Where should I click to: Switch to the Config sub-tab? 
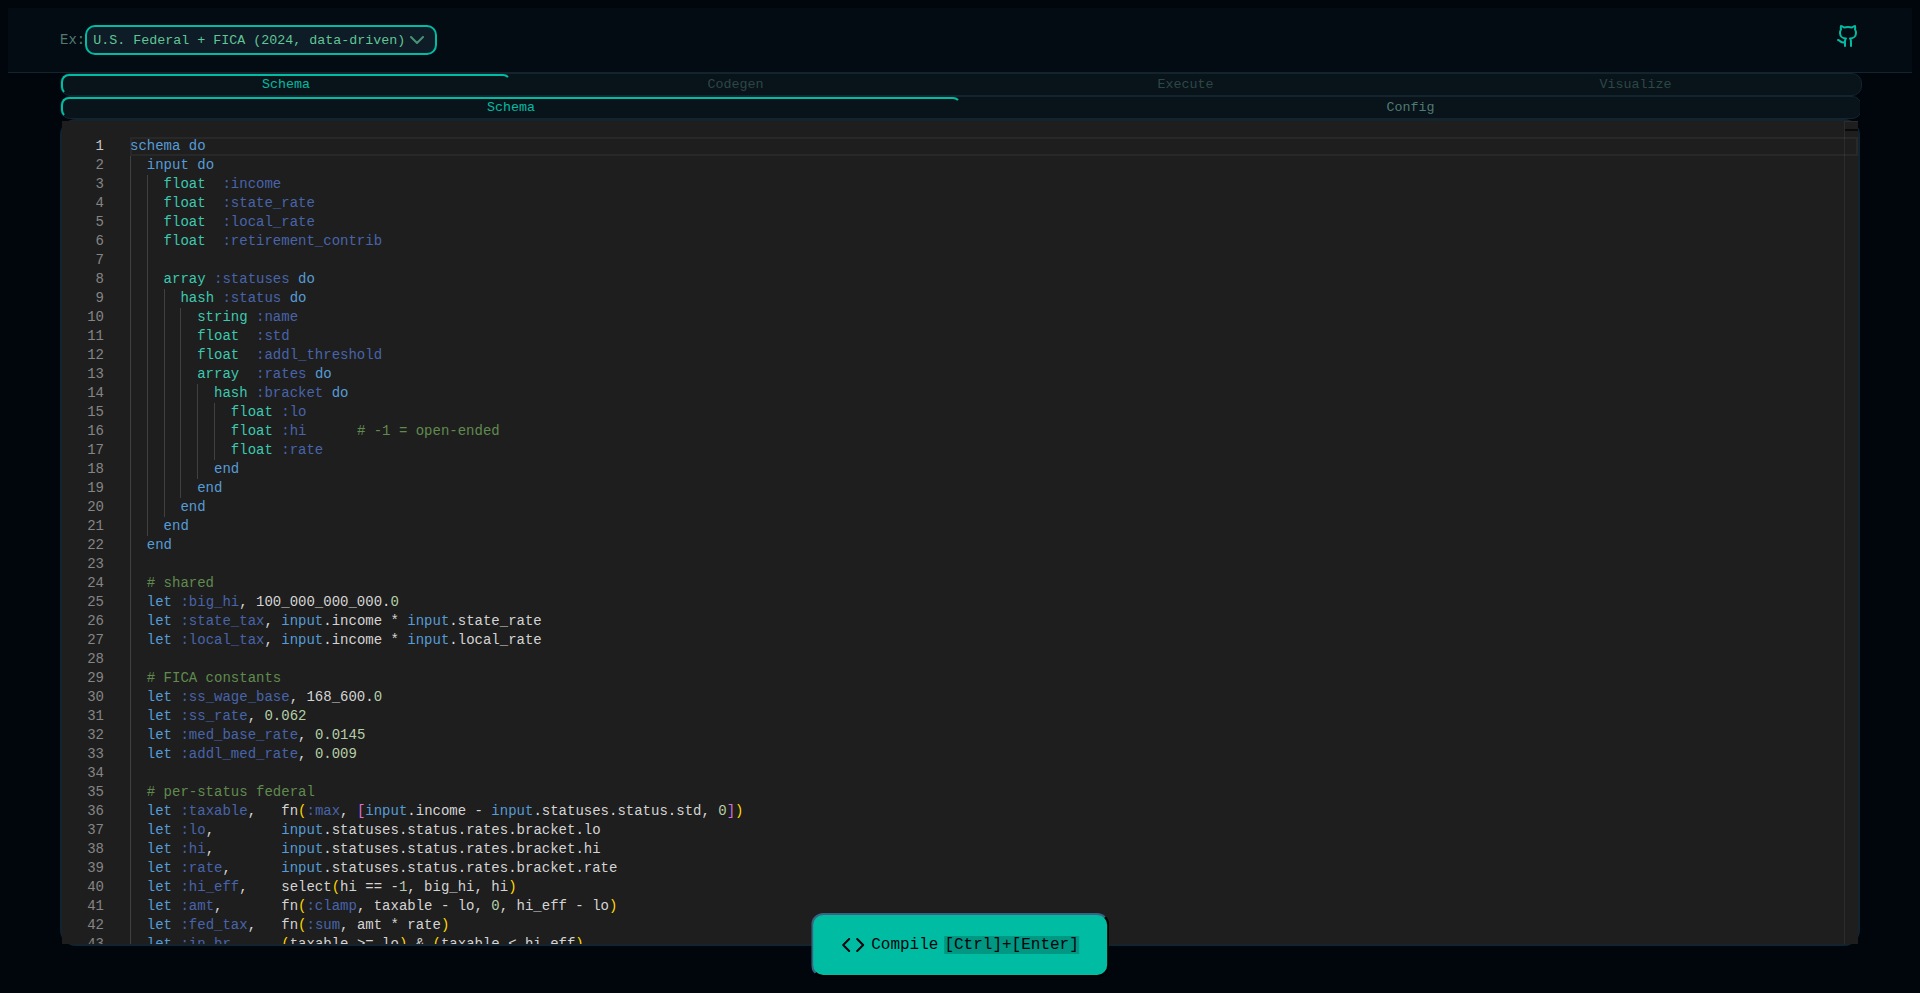[1410, 107]
